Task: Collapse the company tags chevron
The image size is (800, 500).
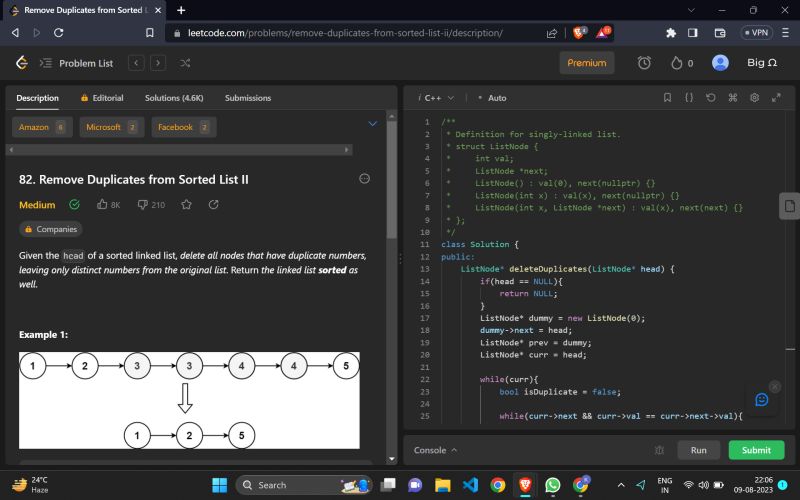Action: 372,123
